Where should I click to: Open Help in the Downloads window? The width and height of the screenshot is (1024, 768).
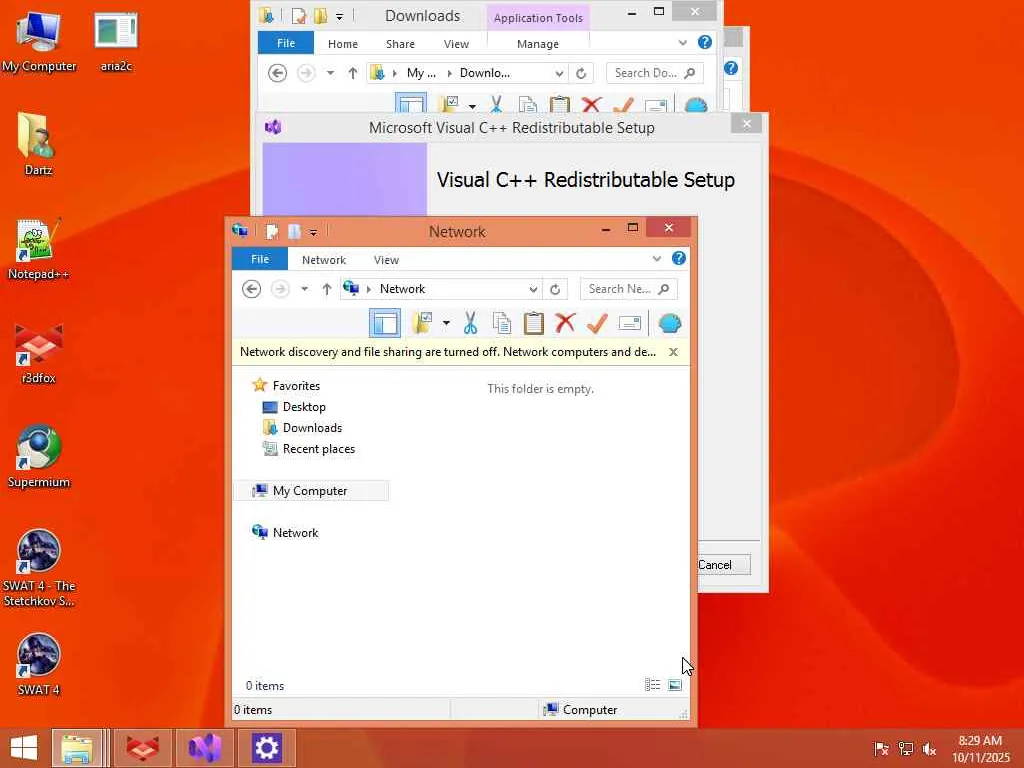click(705, 42)
